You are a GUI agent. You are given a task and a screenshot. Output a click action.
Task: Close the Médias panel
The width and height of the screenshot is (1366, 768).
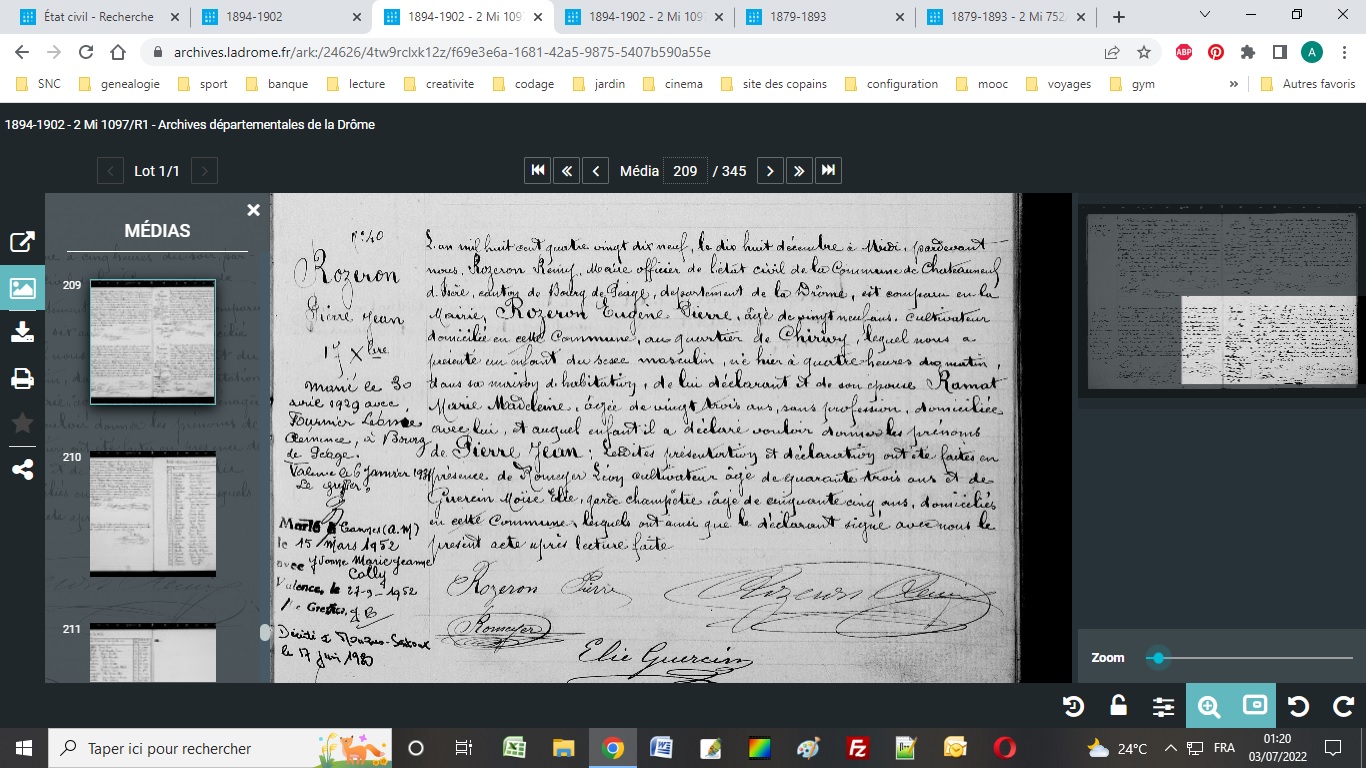pos(253,210)
